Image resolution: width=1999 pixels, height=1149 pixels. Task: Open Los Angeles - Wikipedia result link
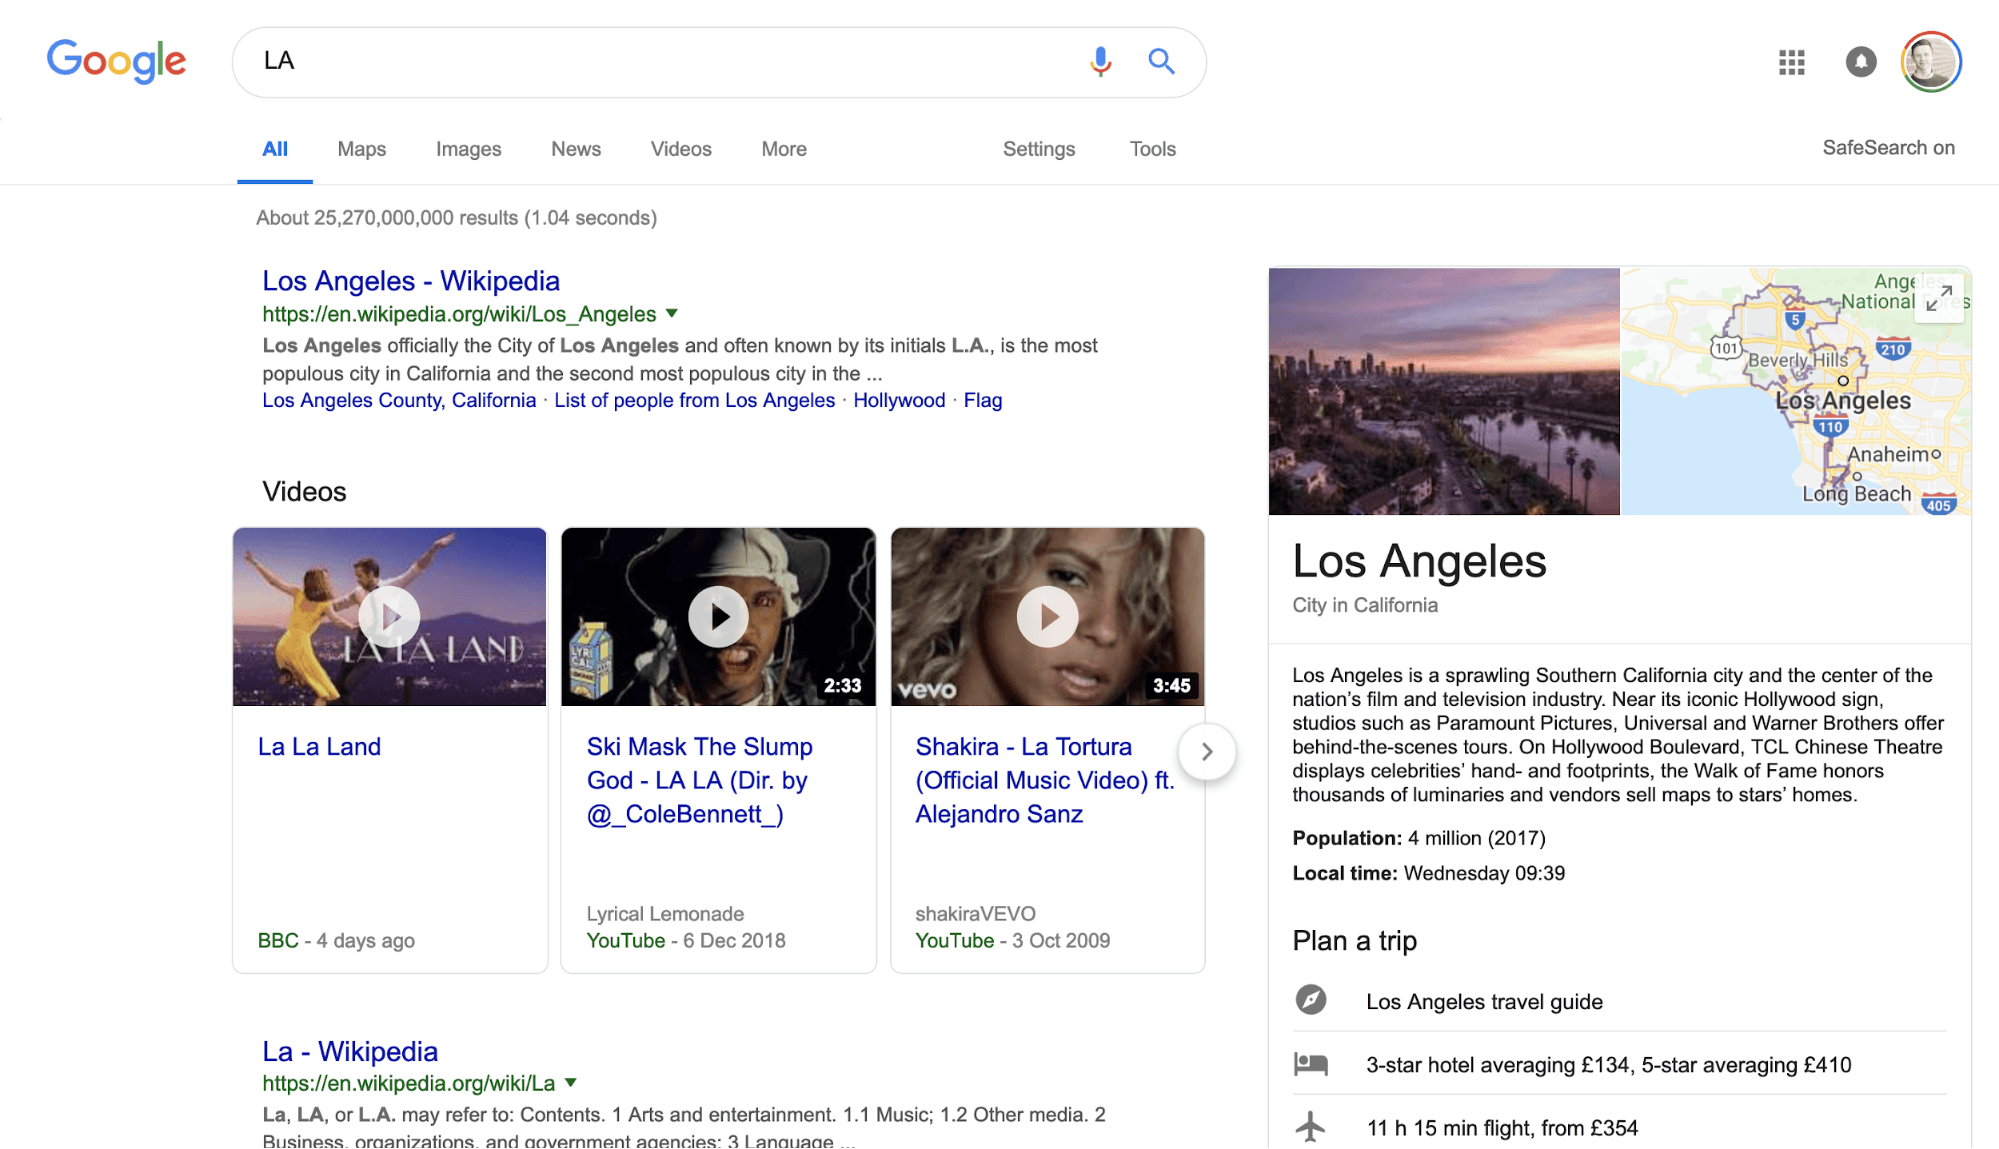411,281
